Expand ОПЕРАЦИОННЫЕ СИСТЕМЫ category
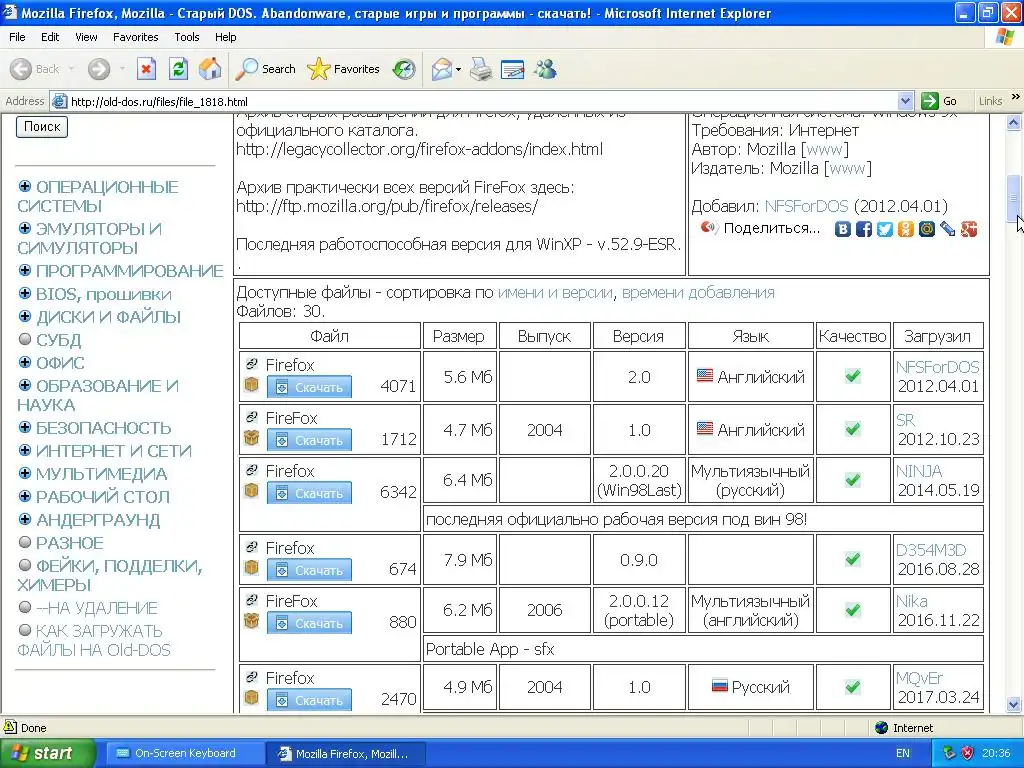 (25, 186)
